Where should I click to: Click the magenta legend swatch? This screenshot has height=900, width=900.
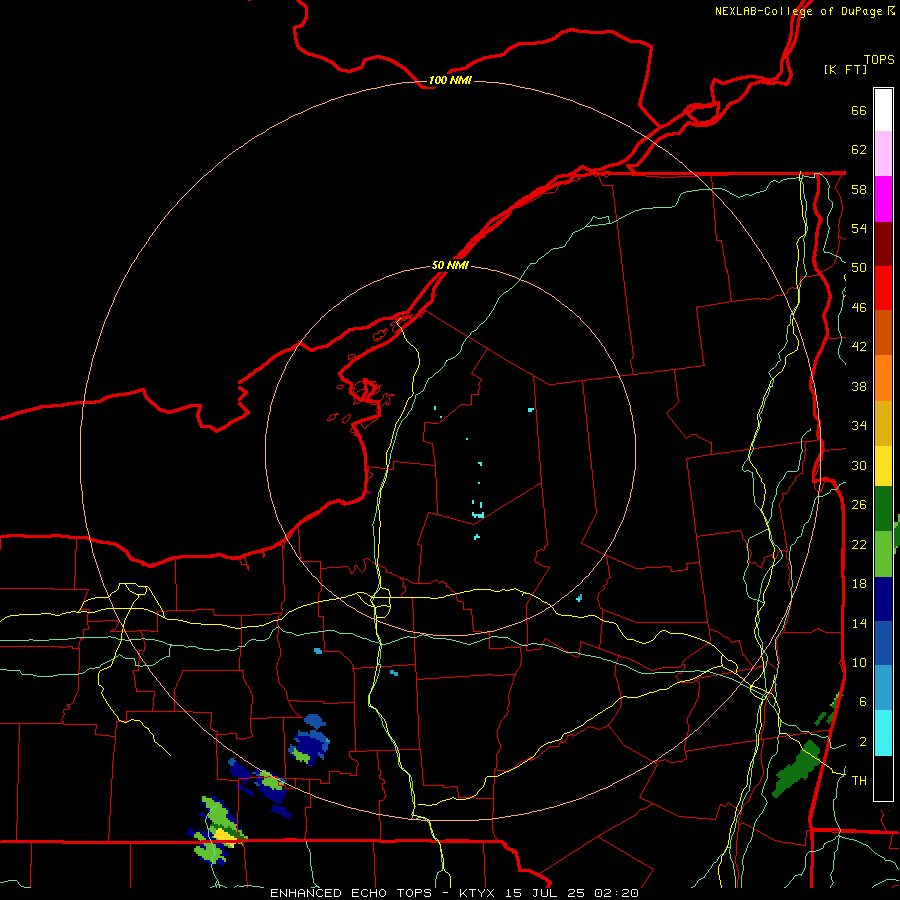(x=883, y=199)
